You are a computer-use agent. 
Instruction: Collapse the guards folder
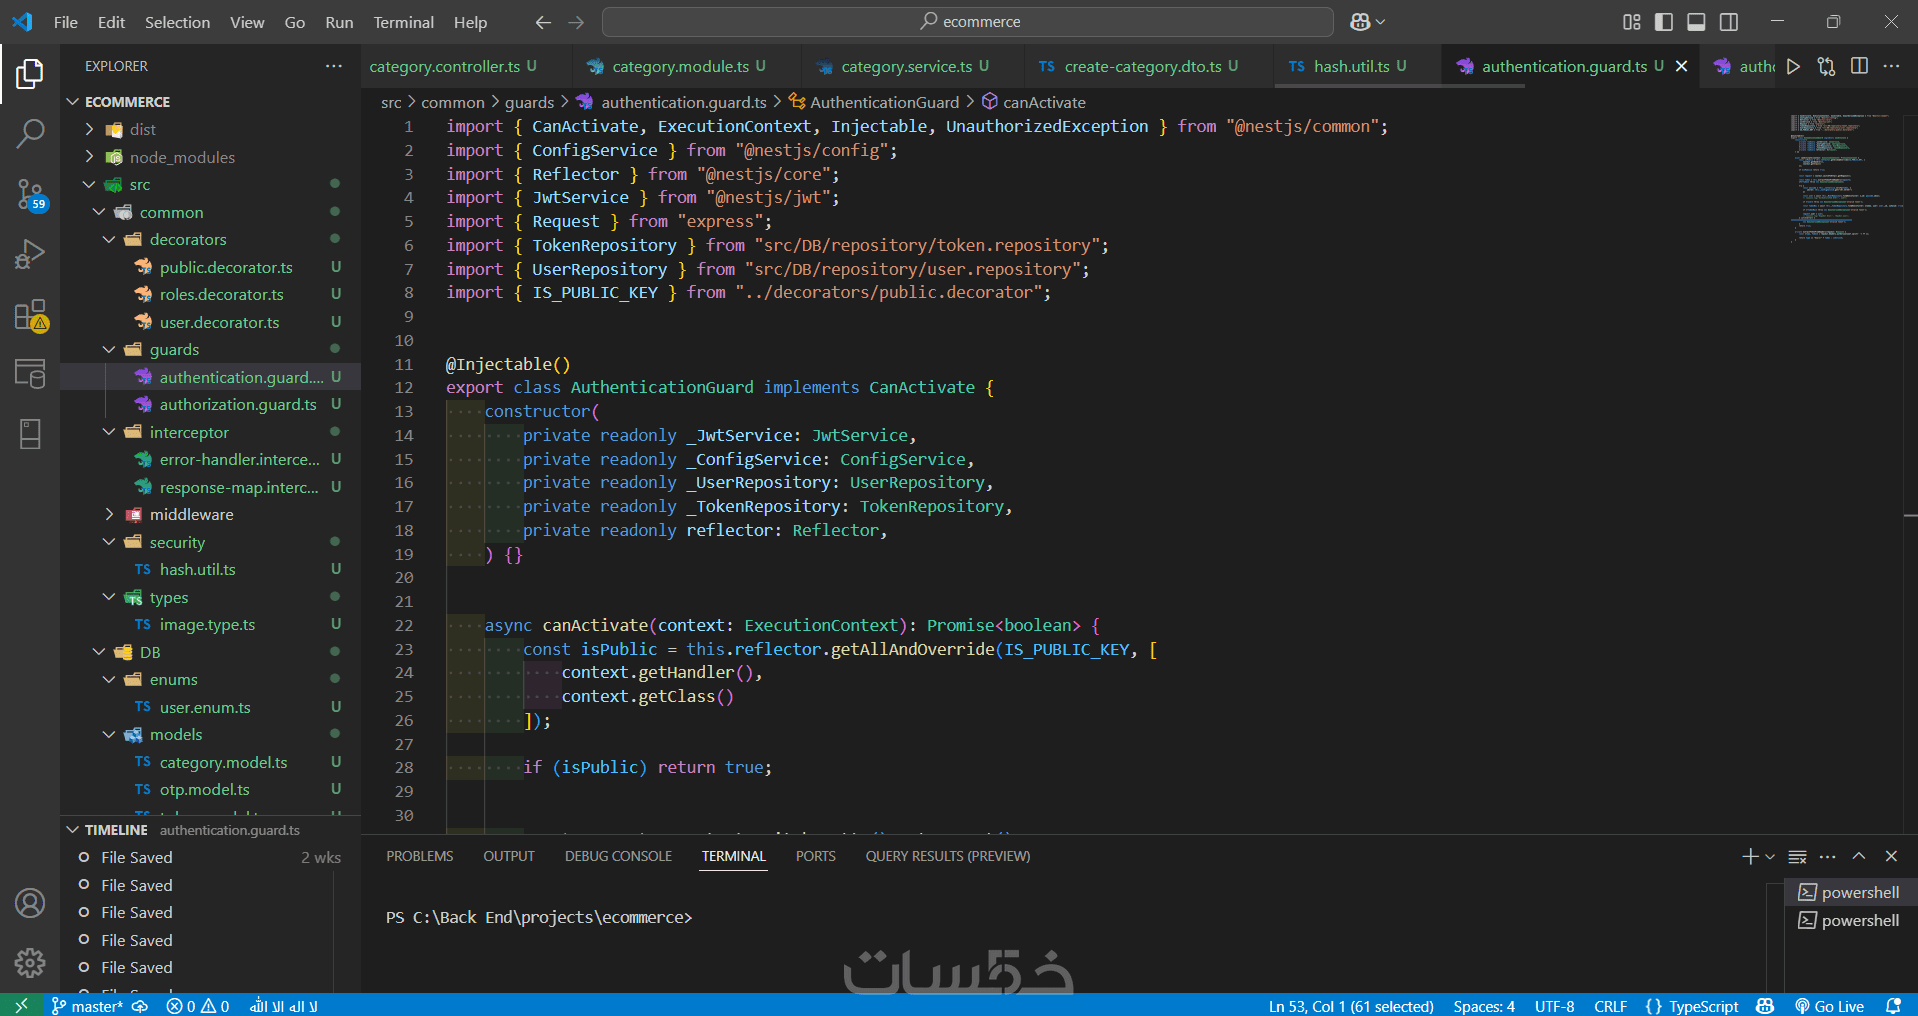(174, 349)
